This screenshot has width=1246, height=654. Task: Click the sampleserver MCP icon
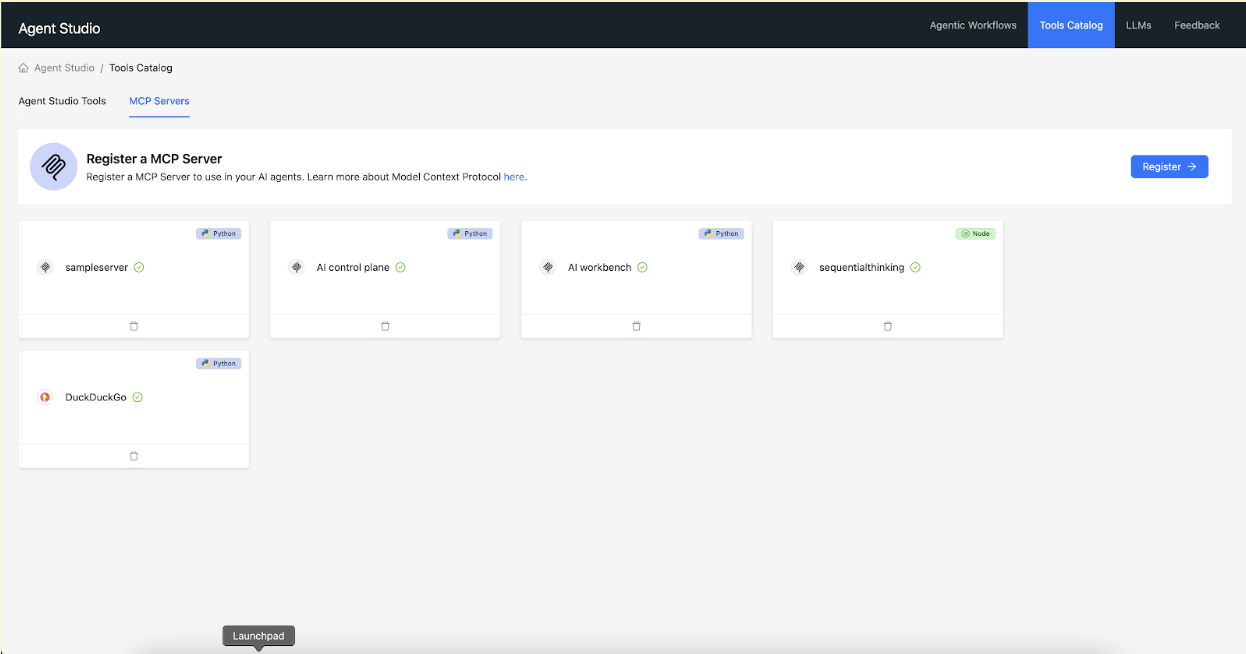click(x=45, y=267)
